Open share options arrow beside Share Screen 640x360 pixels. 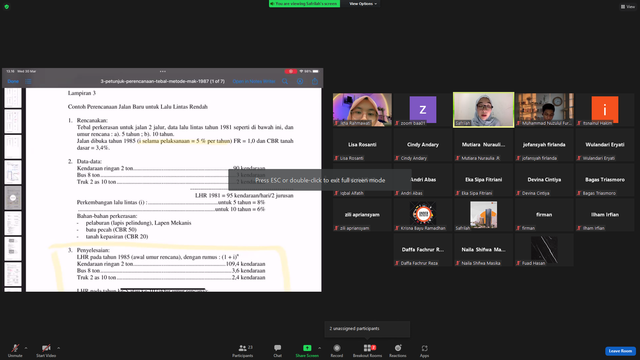(x=319, y=348)
